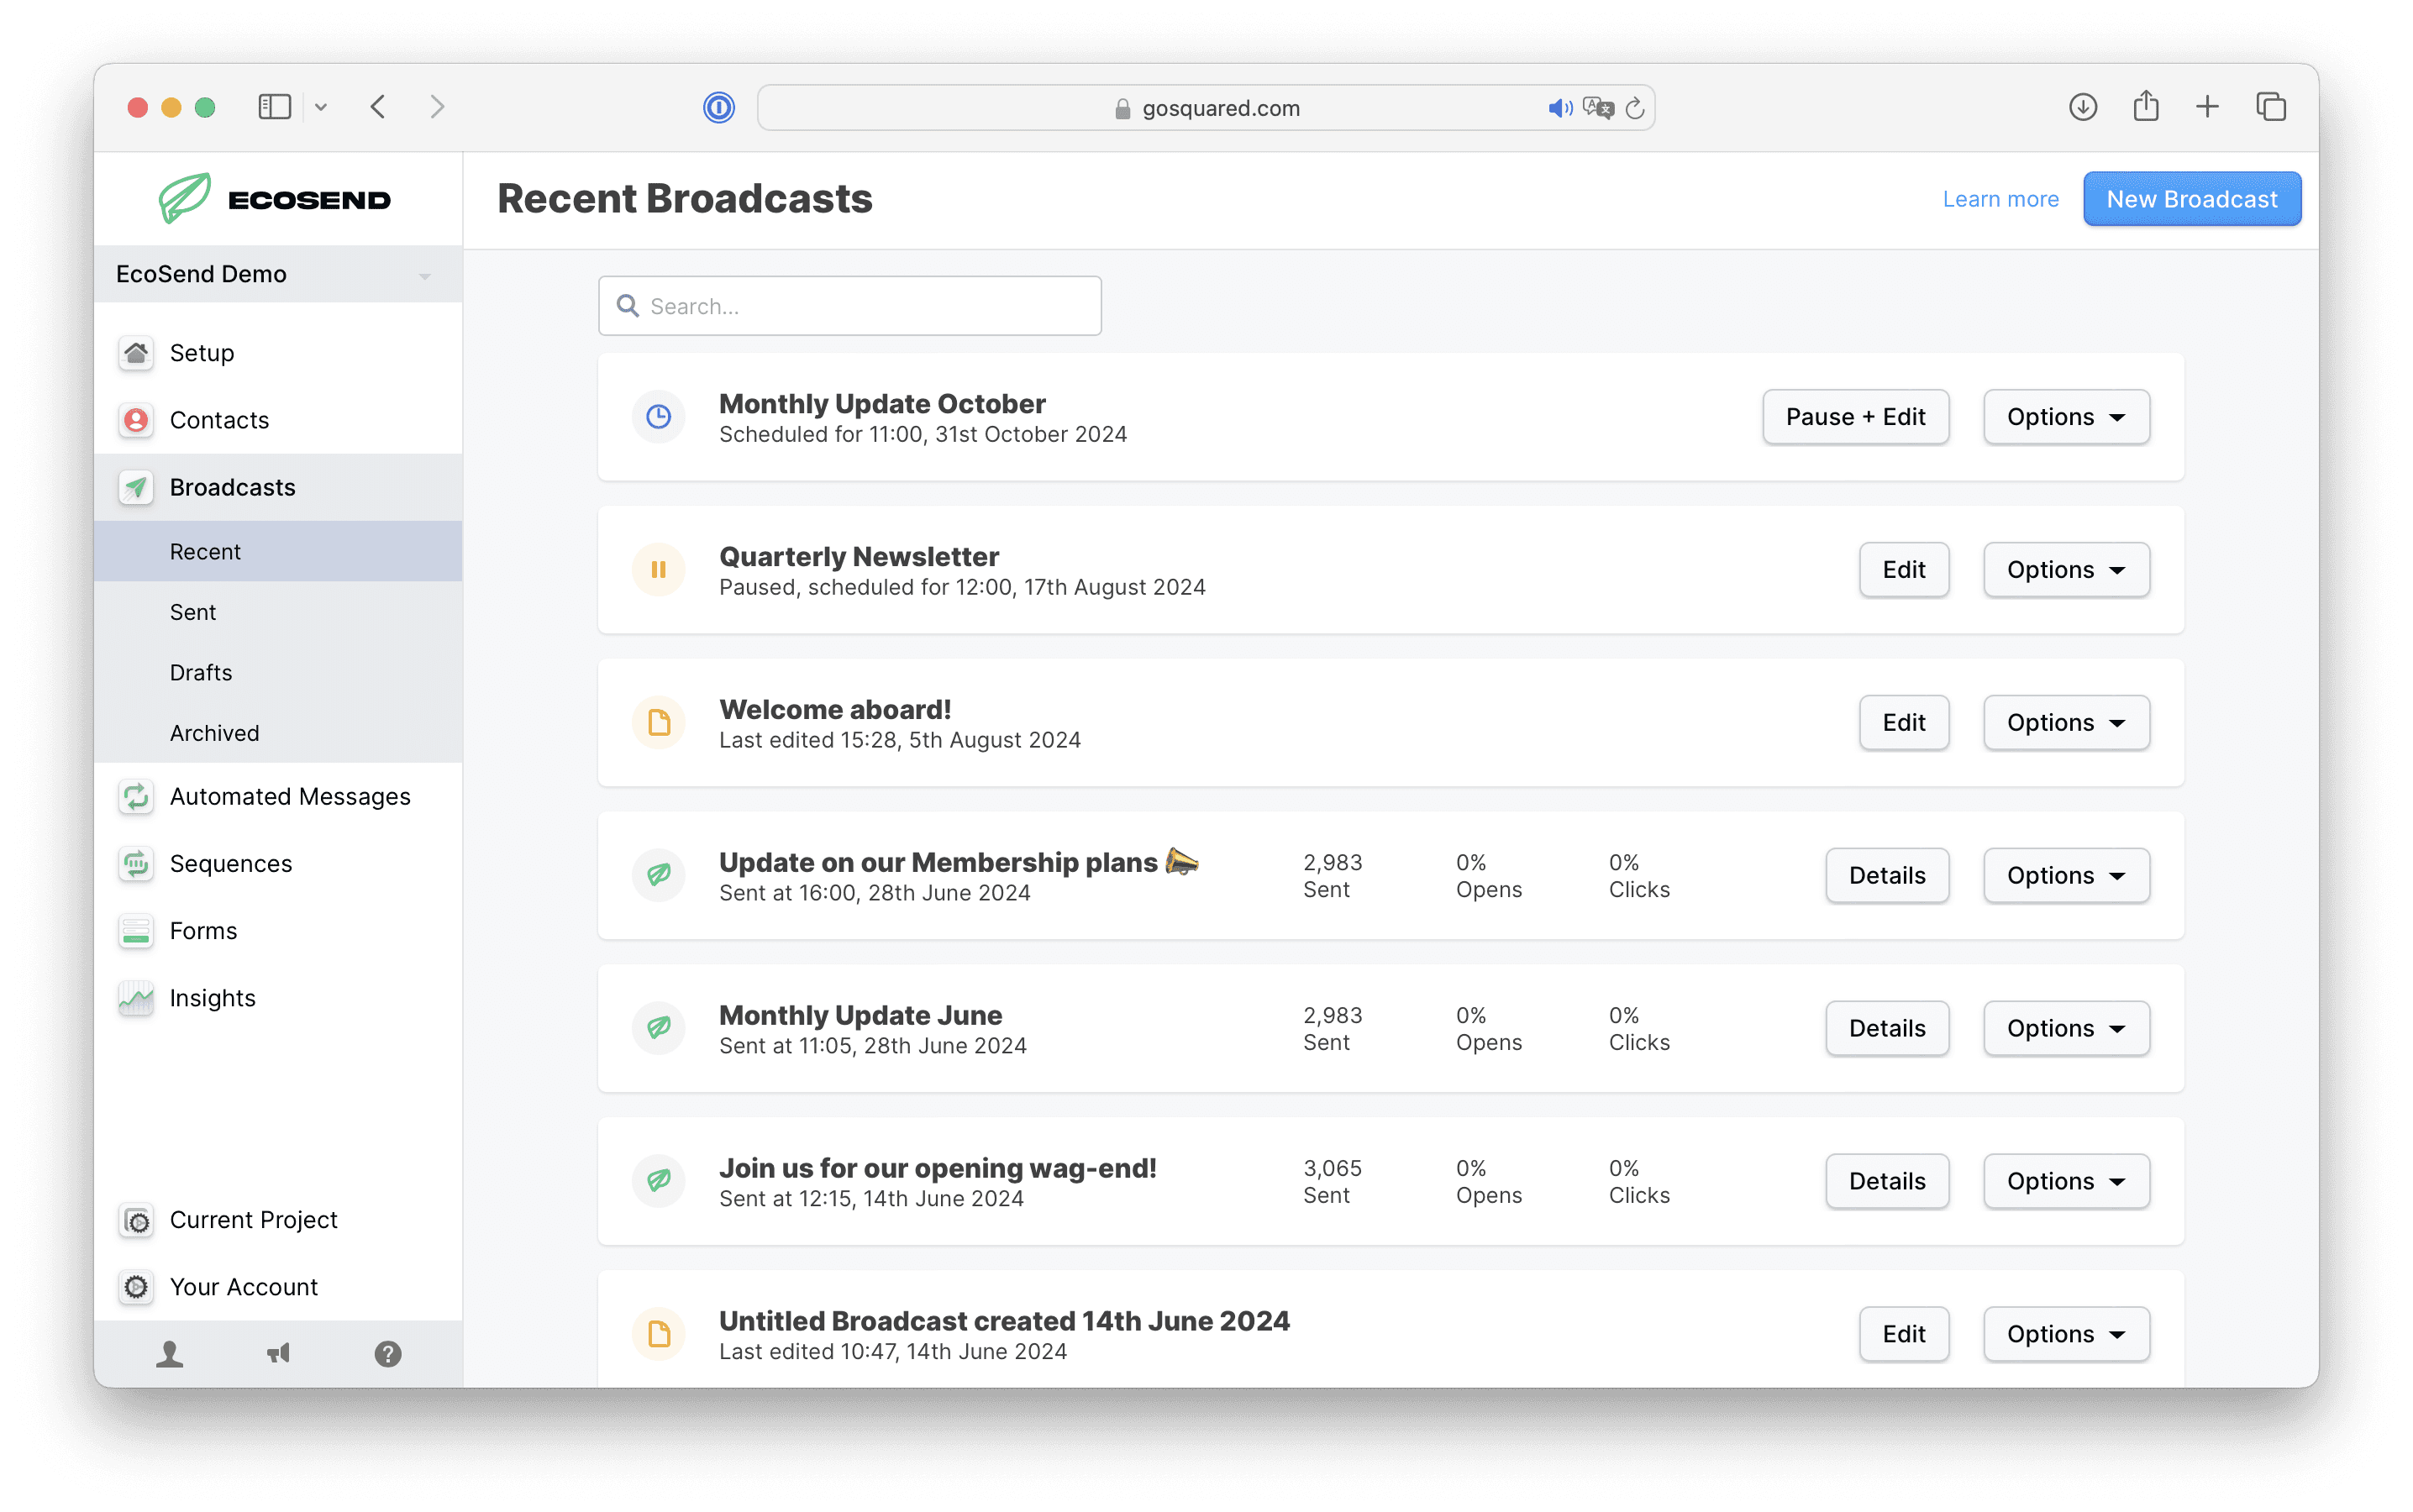The image size is (2413, 1512).
Task: Click the New Broadcast button
Action: [2191, 199]
